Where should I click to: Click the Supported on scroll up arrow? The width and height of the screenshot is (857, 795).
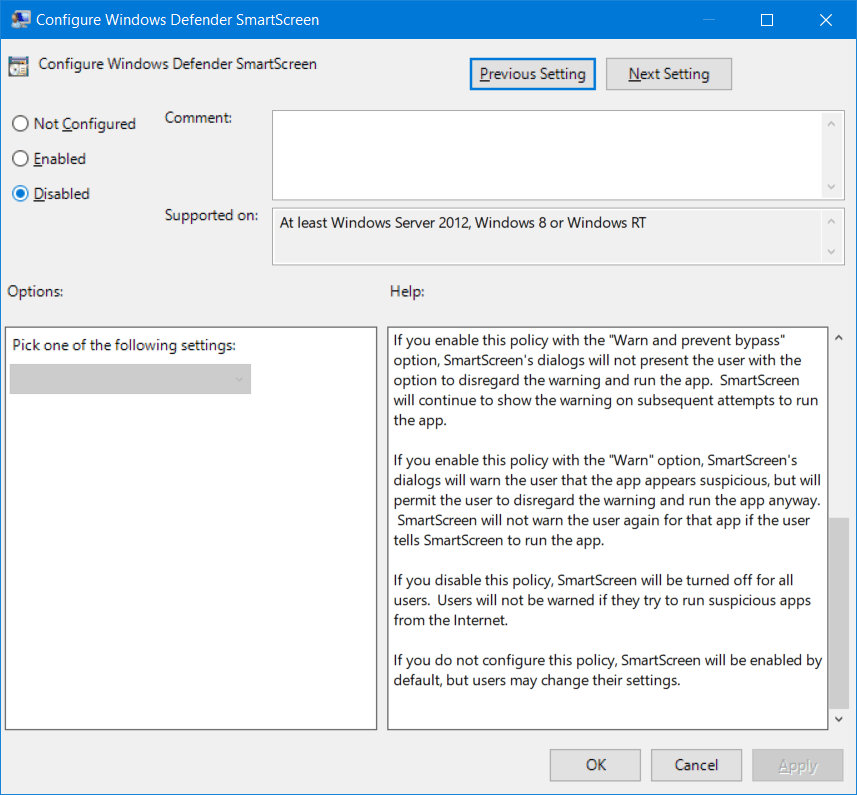(x=831, y=221)
